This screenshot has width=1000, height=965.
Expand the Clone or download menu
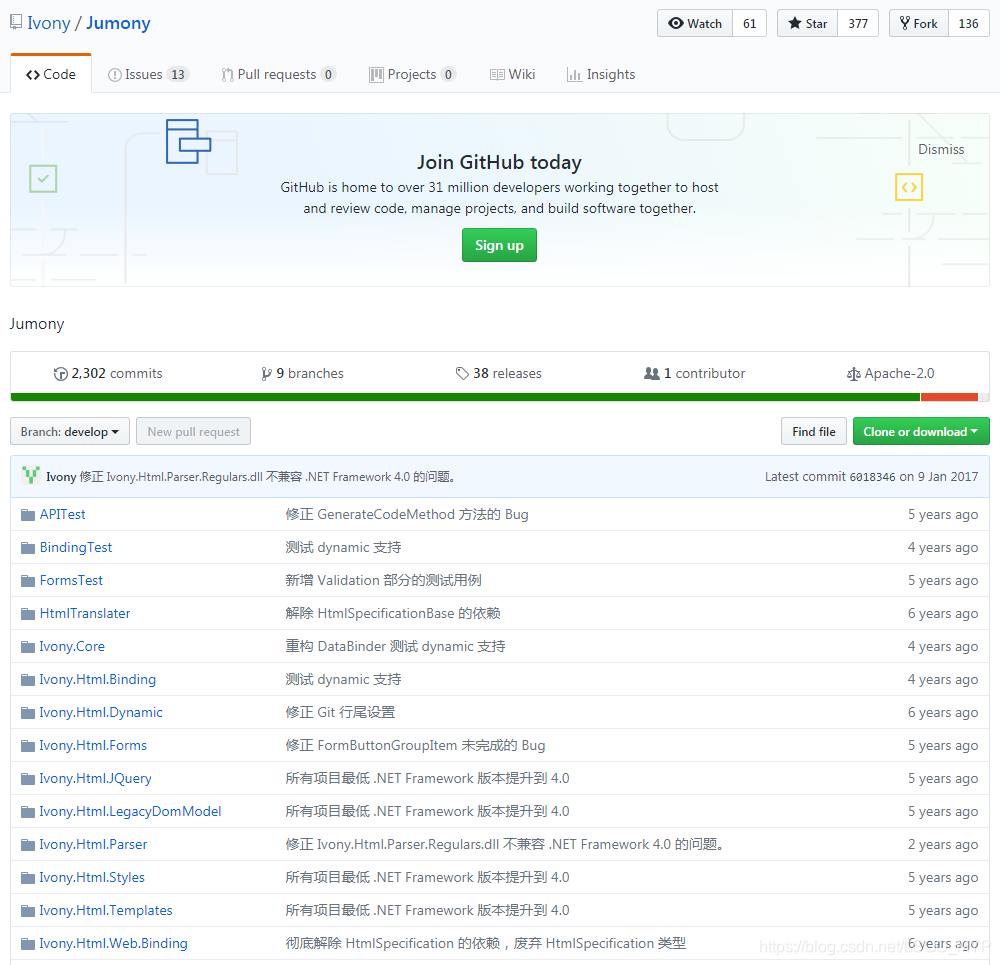click(x=921, y=432)
